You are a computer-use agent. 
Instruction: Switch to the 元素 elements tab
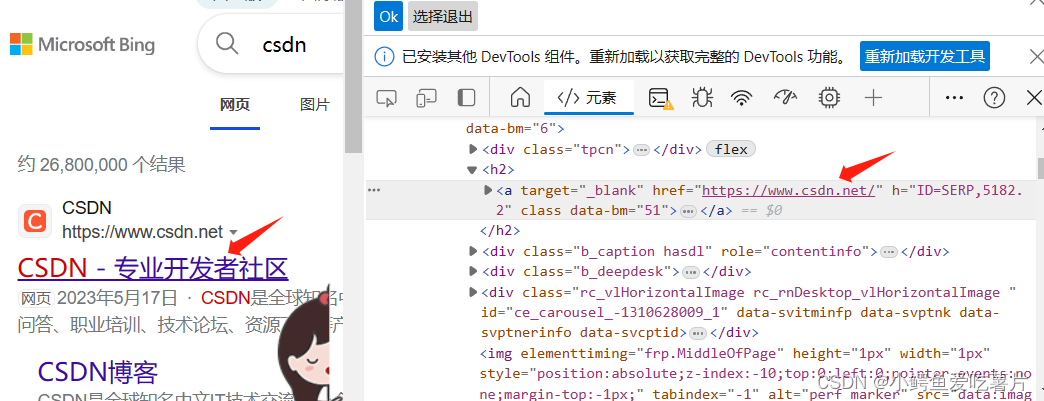point(588,99)
